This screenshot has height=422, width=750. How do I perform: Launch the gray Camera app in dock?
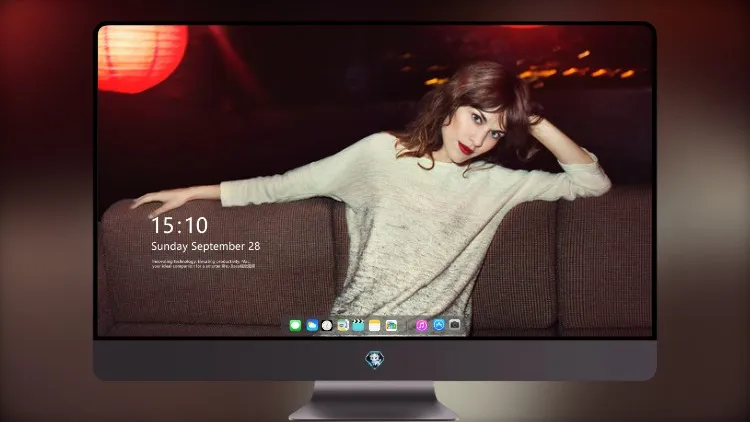pyautogui.click(x=454, y=325)
